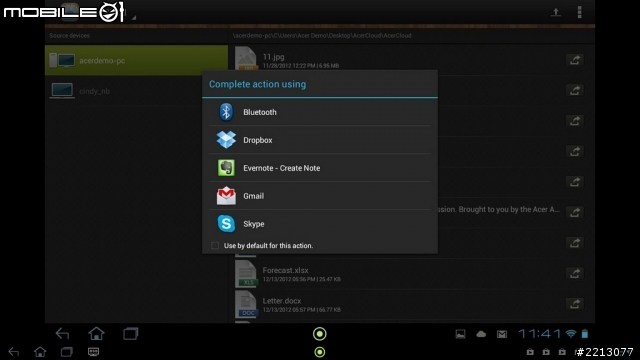
Task: Open the Gmail notification in status bar
Action: click(502, 334)
